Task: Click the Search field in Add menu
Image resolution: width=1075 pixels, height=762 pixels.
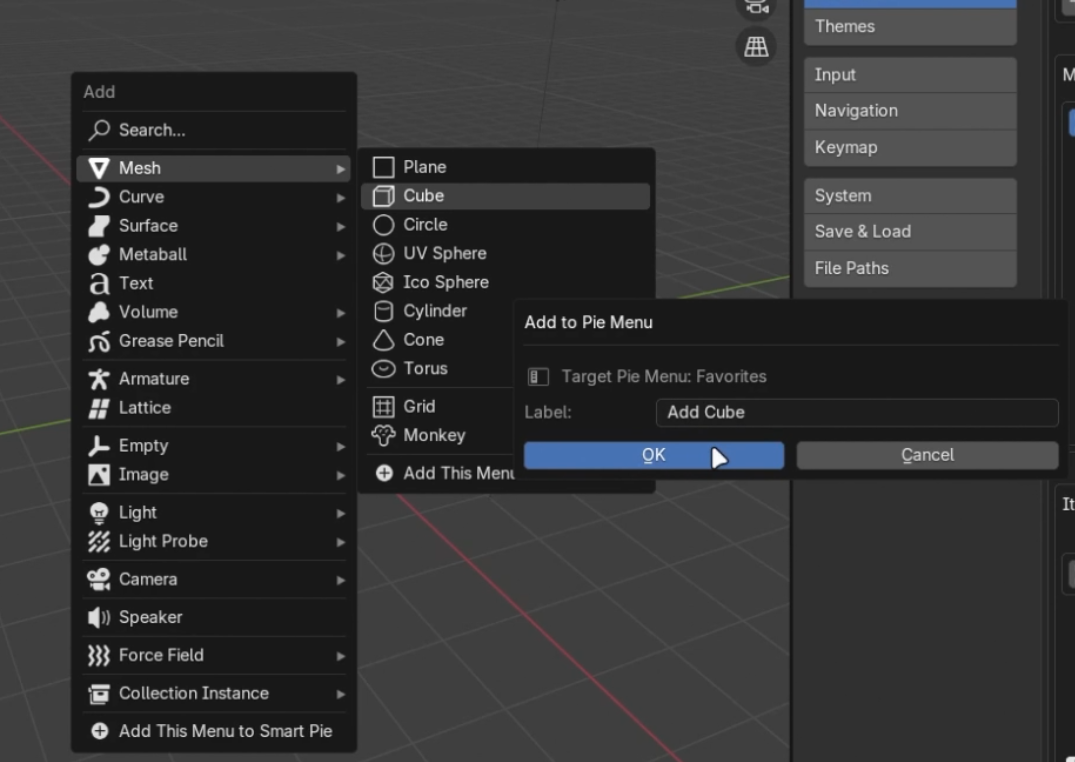Action: point(214,130)
